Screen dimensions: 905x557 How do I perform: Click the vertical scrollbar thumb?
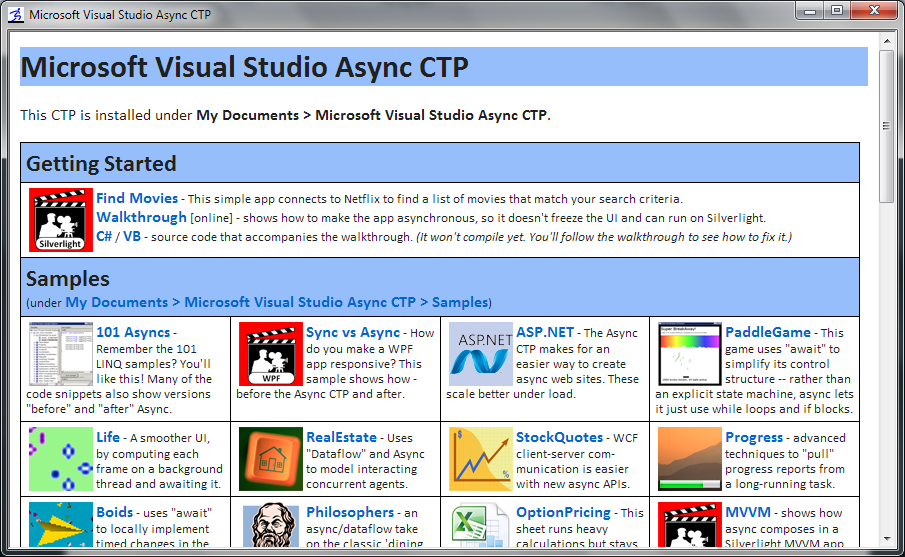(x=887, y=126)
